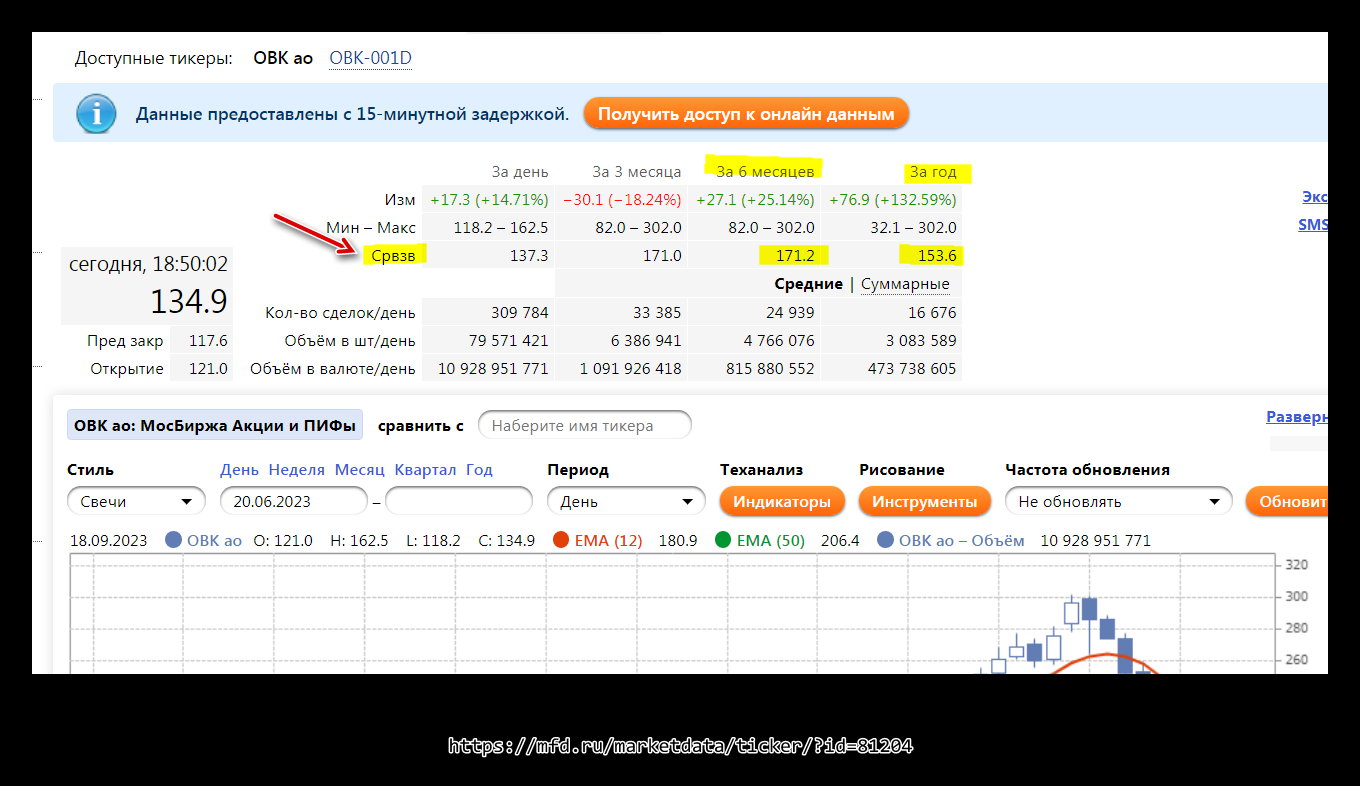Viewport: 1360px width, 786px height.
Task: Select the Год date range link
Action: [x=479, y=470]
